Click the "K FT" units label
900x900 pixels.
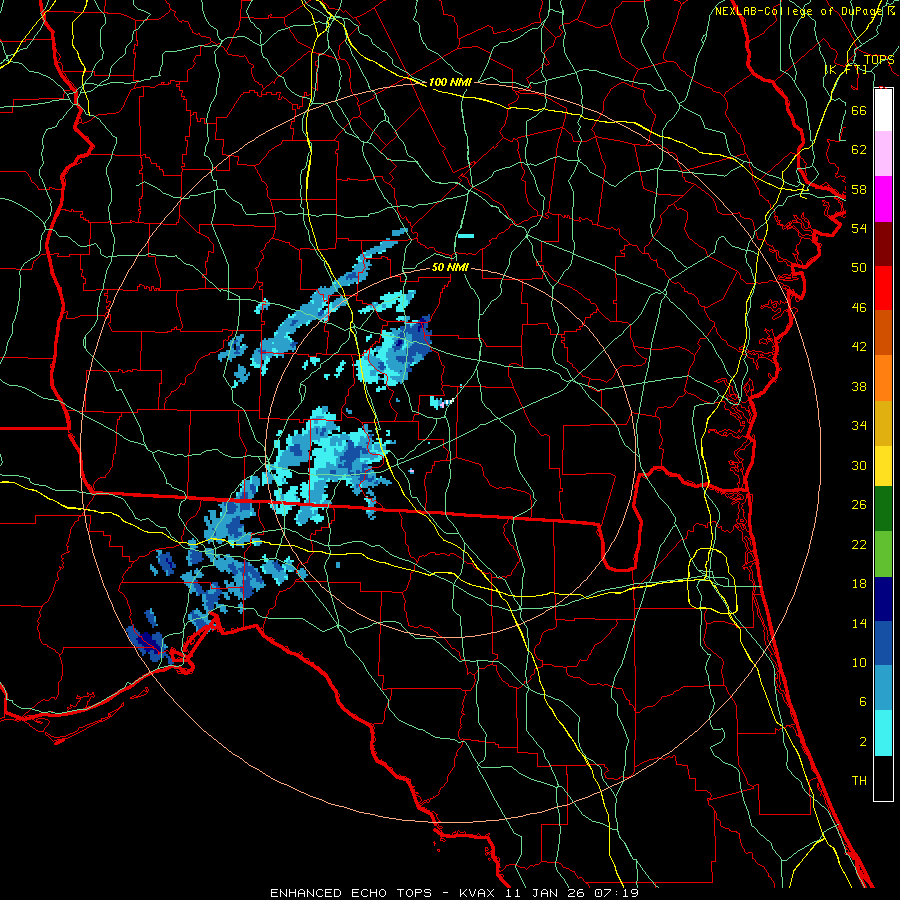pyautogui.click(x=845, y=70)
